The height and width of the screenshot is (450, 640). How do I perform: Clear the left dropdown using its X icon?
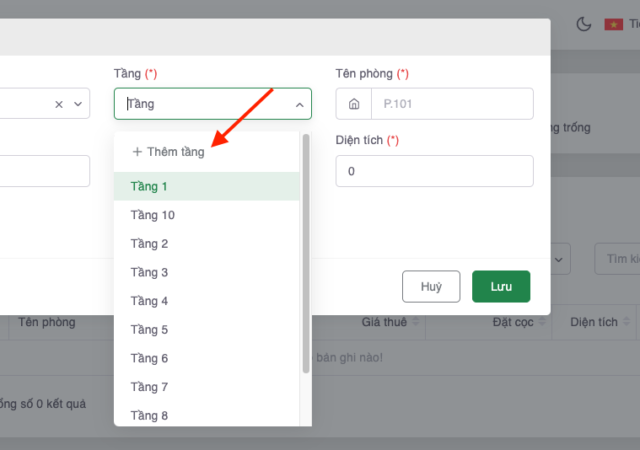click(59, 104)
